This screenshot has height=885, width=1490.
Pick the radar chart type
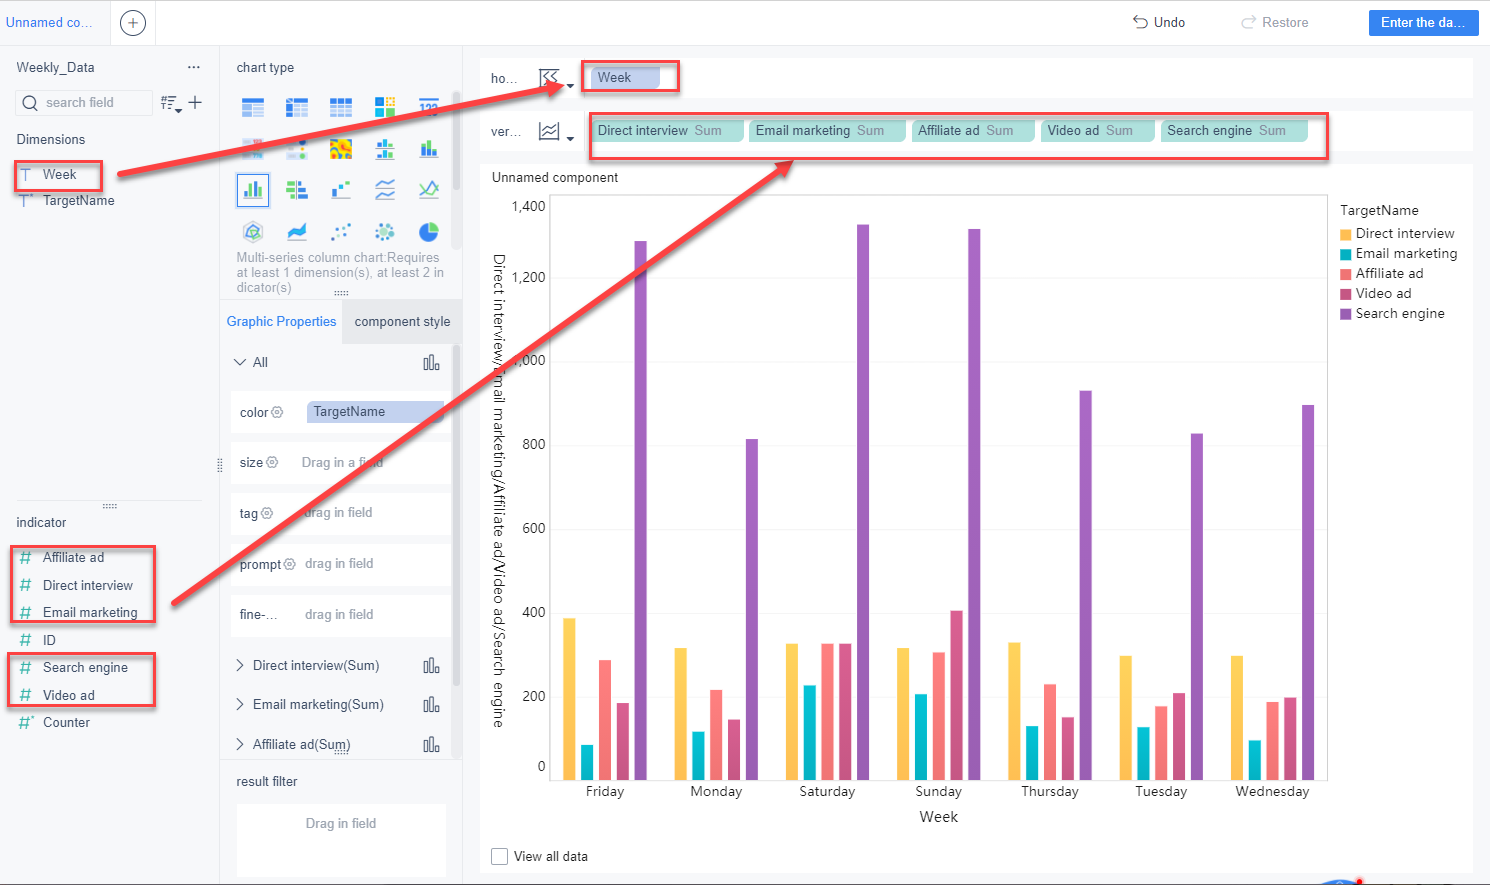click(253, 232)
